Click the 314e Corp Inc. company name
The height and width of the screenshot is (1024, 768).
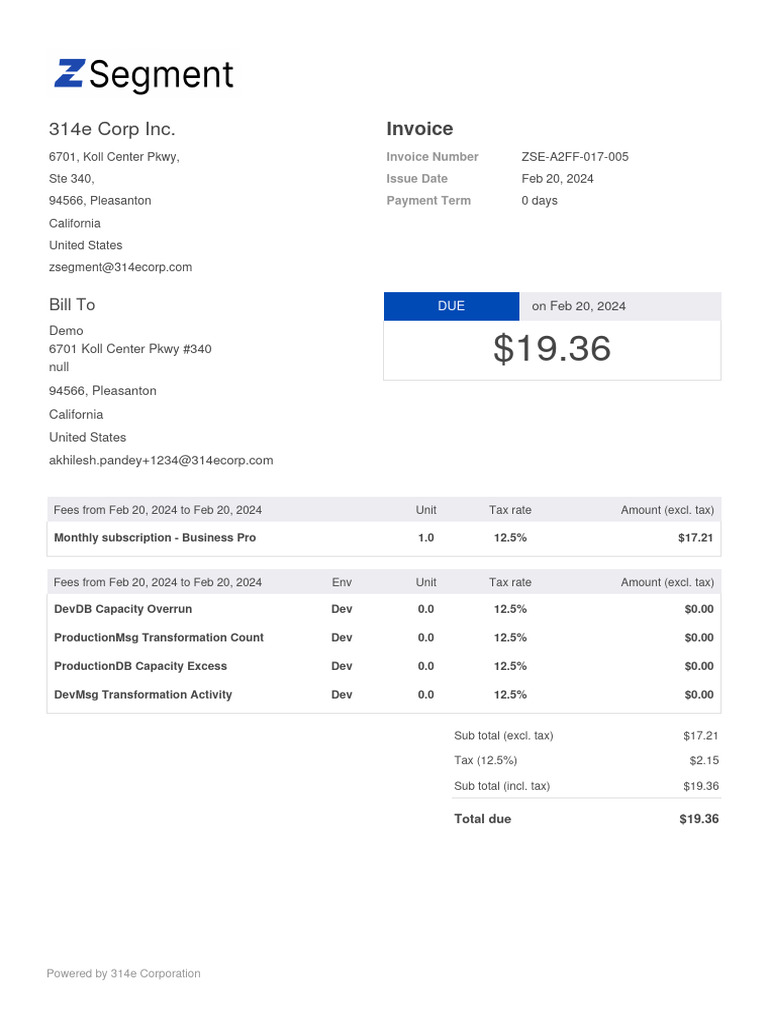pyautogui.click(x=112, y=129)
